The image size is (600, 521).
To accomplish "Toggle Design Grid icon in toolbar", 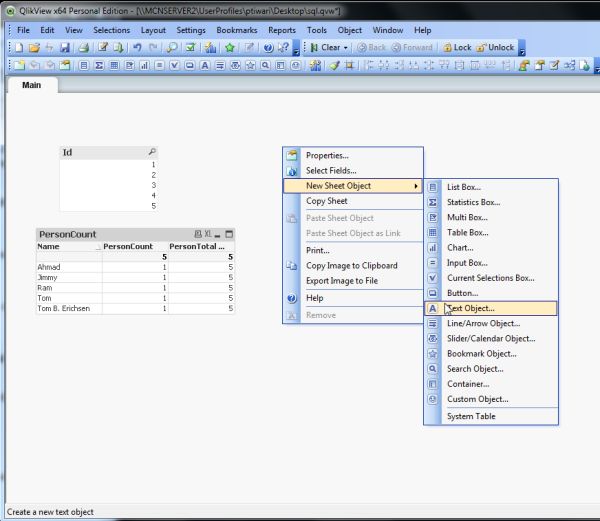I will pos(349,65).
